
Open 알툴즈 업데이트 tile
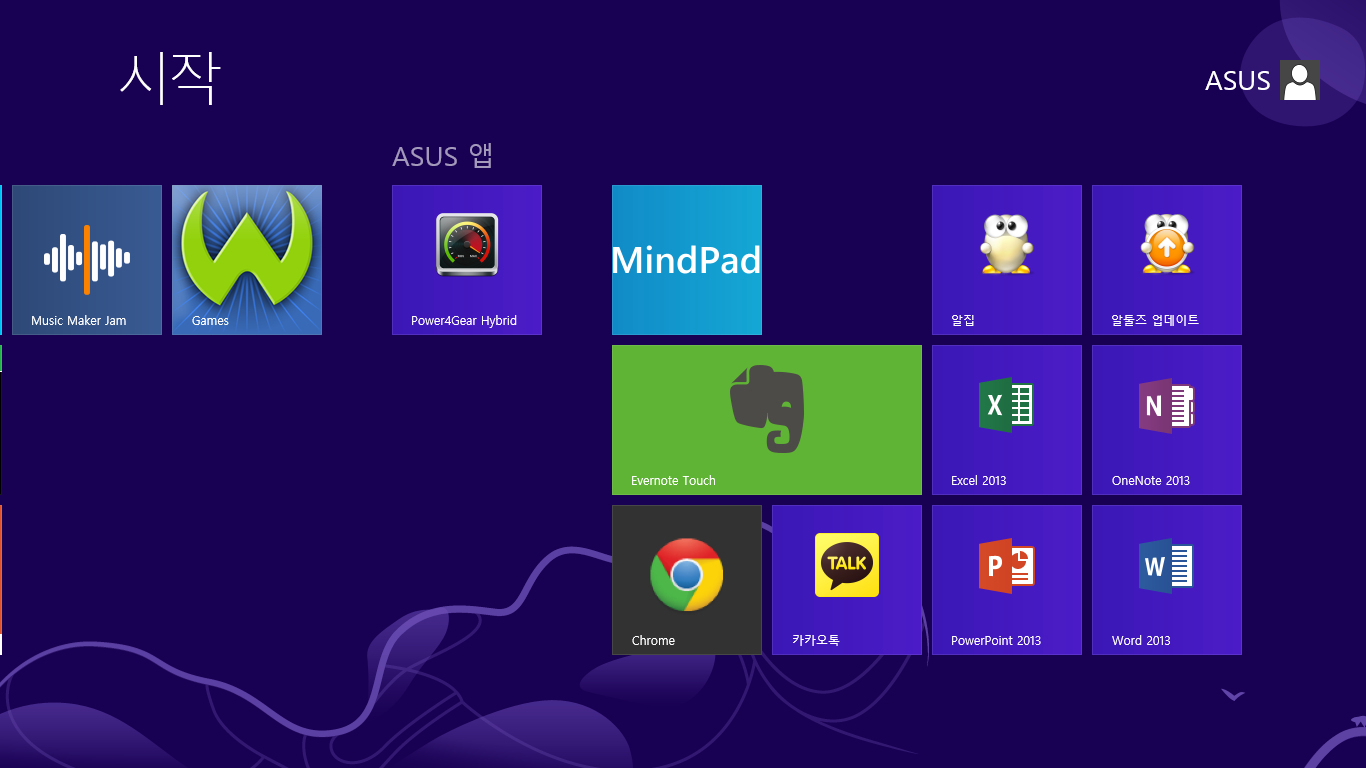click(x=1167, y=260)
